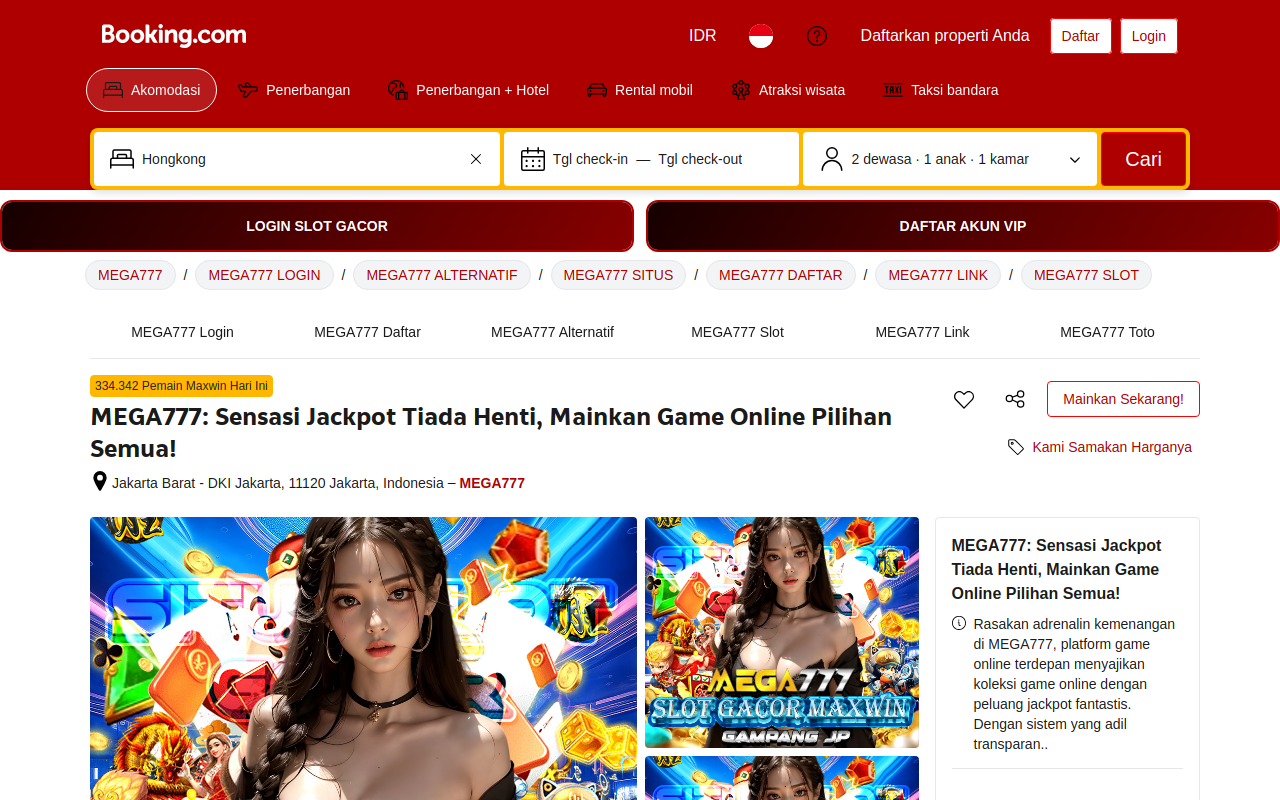Click the 334.342 Pemain Maxwin Hari Ini badge
Image resolution: width=1280 pixels, height=800 pixels.
click(x=181, y=386)
